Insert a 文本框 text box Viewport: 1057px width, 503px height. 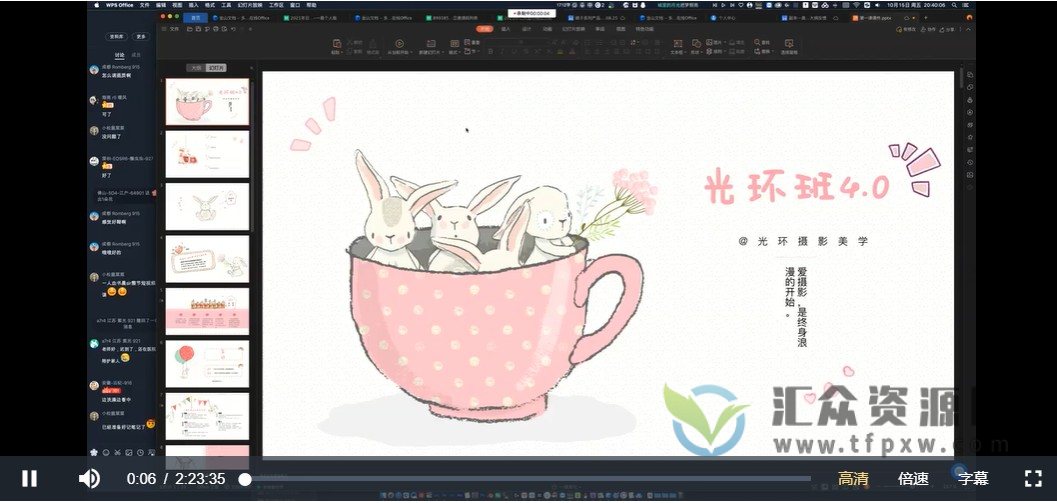click(x=677, y=46)
